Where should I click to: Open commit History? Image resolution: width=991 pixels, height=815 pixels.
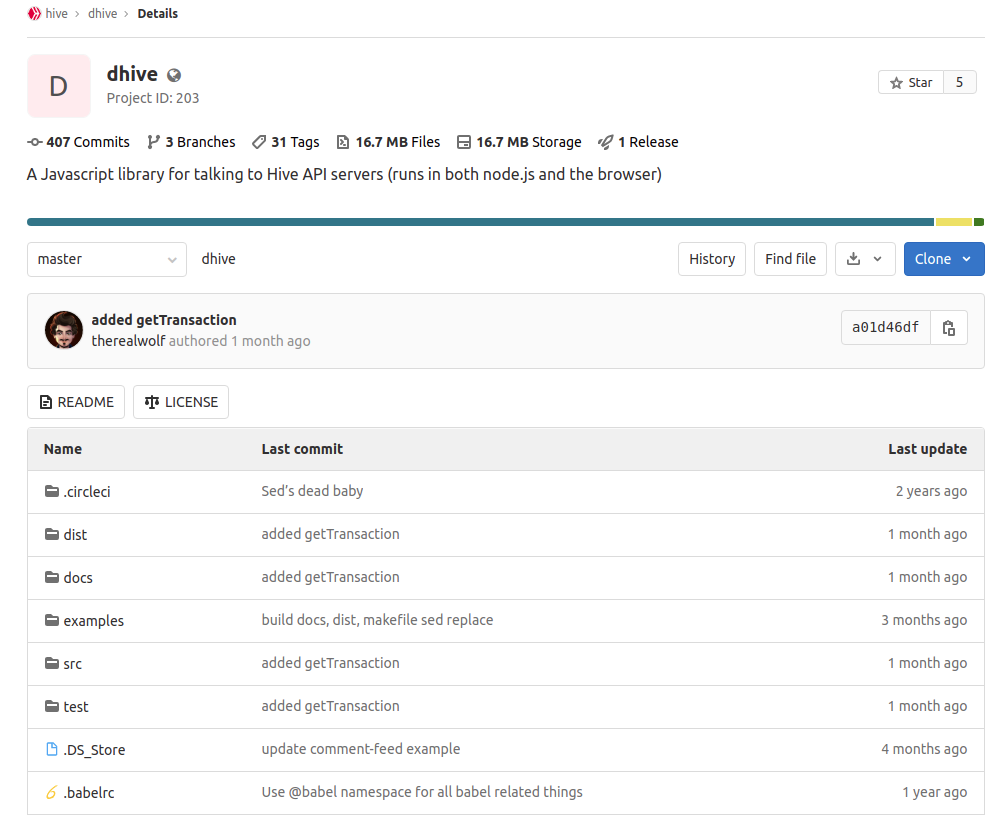click(x=712, y=259)
